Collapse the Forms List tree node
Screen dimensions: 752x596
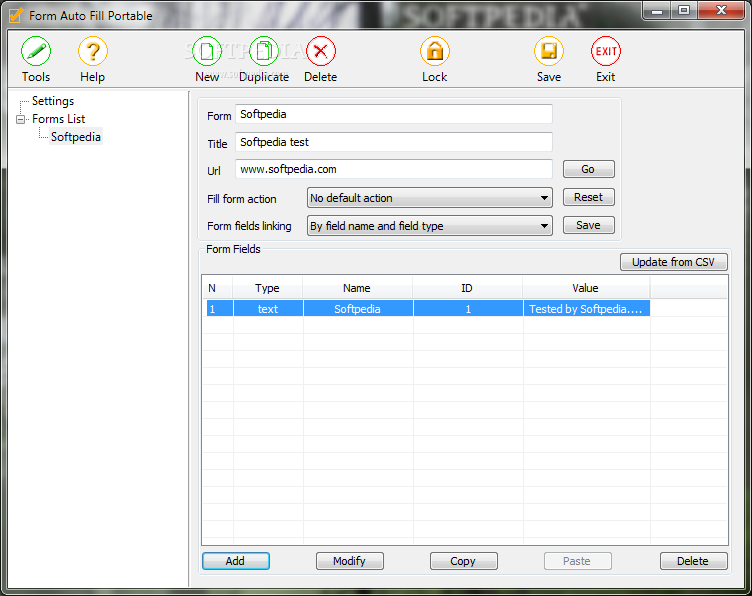click(21, 119)
